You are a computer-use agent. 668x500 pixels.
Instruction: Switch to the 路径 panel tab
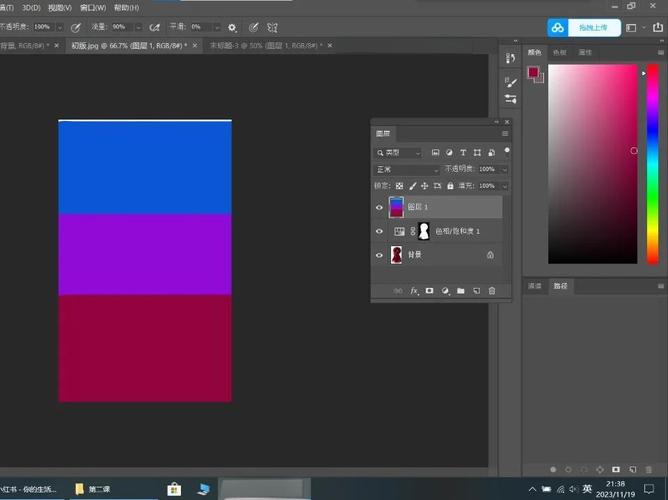click(x=561, y=286)
